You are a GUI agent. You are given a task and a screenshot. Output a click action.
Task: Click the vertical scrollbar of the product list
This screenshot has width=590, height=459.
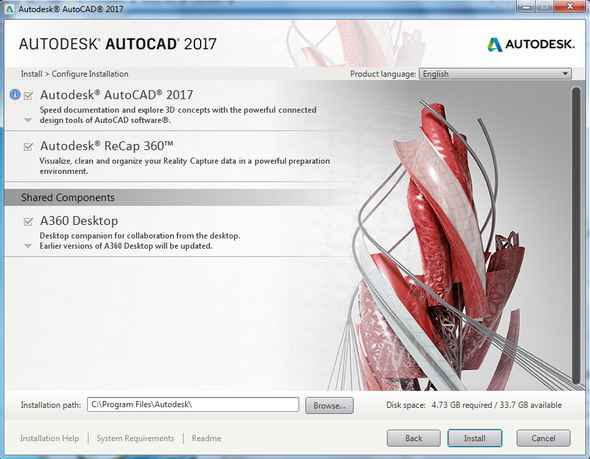coord(576,235)
